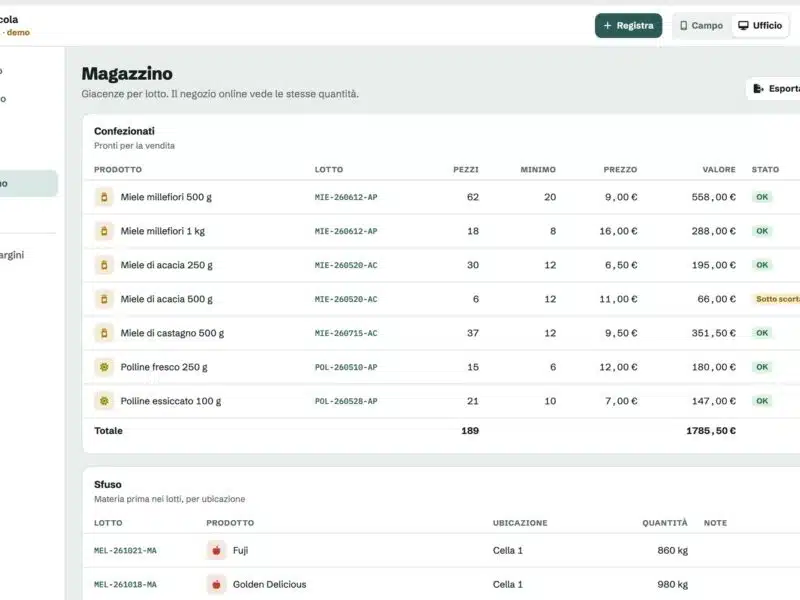Select the Polline essiccato 100 g product name
The width and height of the screenshot is (800, 600).
coord(171,401)
